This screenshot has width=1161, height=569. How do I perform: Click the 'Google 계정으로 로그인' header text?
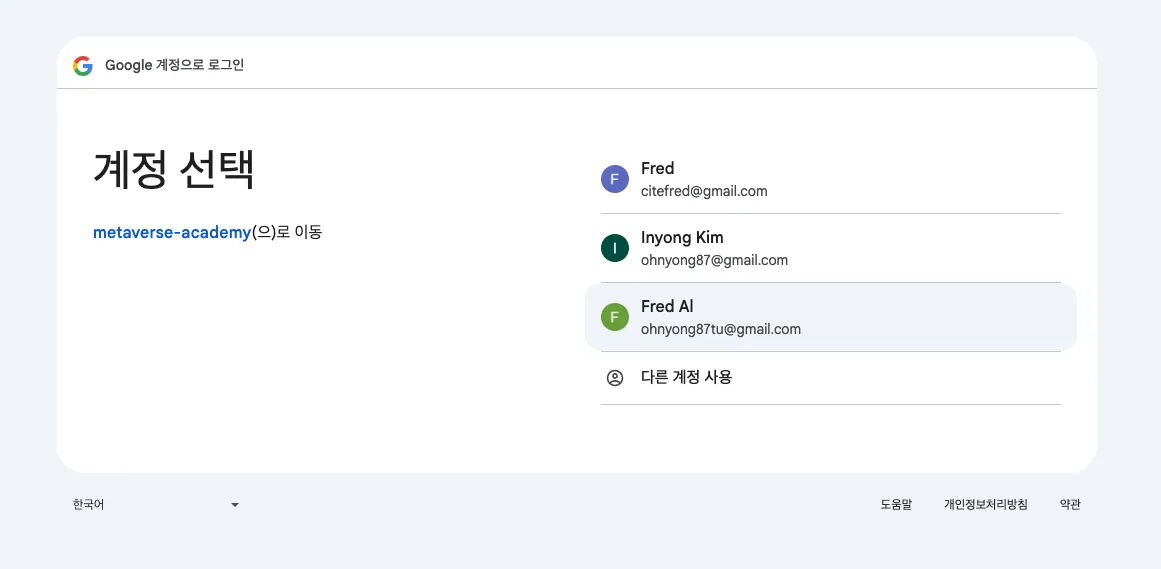click(x=174, y=65)
